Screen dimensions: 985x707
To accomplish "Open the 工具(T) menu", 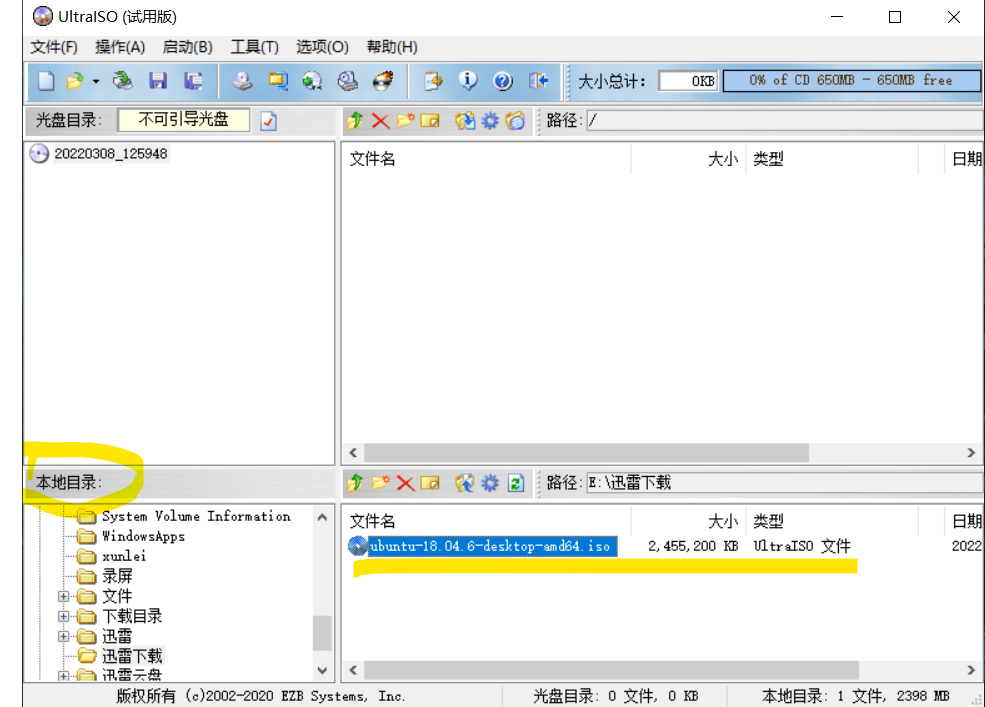I will [x=254, y=47].
